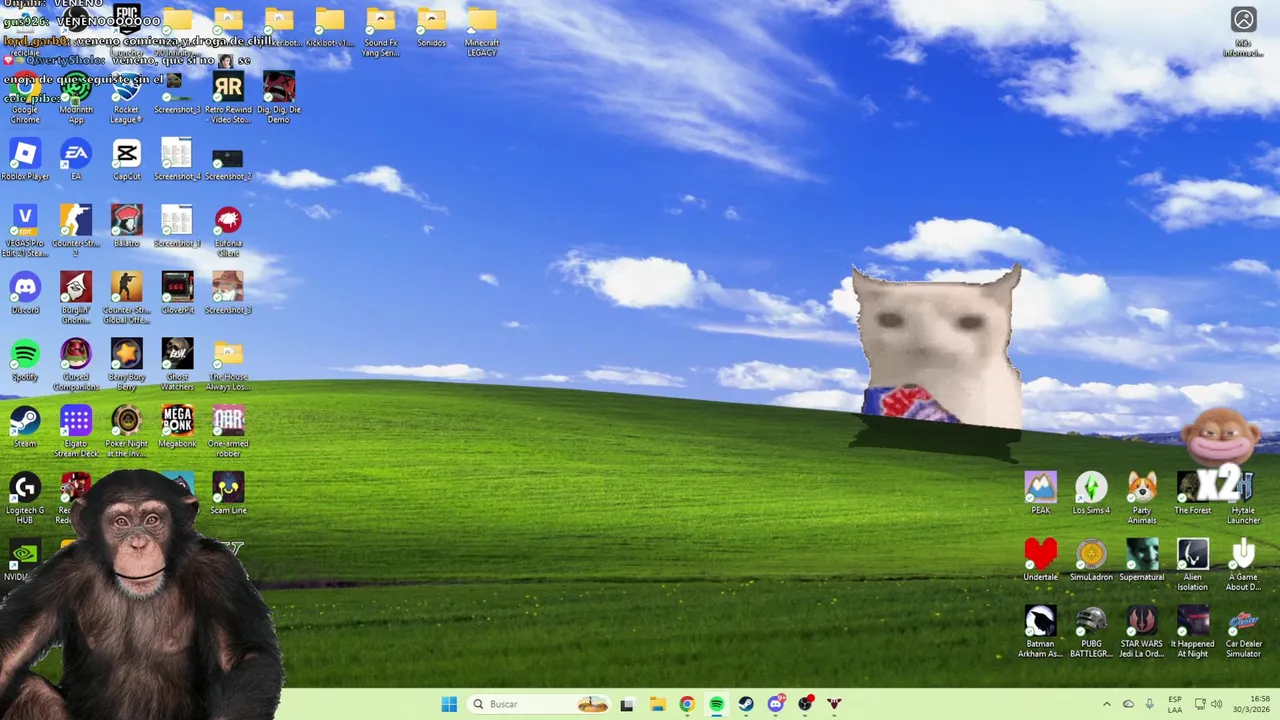Switch to Steam in the taskbar
This screenshot has height=720, width=1280.
tap(746, 704)
